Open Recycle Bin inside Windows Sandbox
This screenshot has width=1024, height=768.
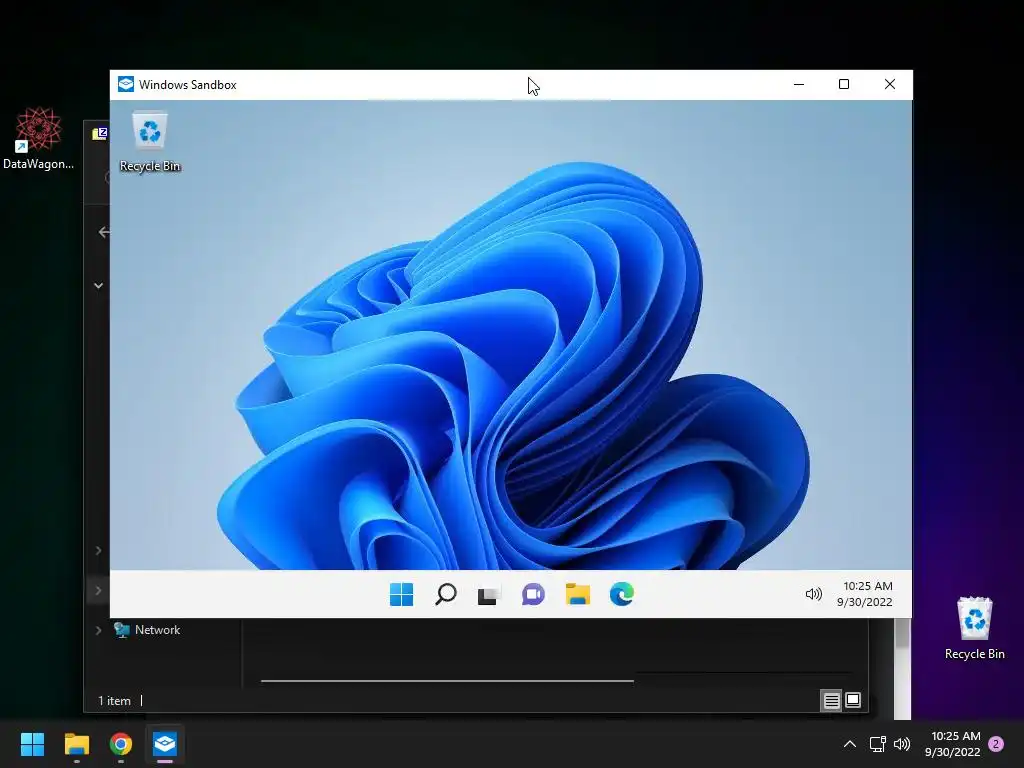point(150,142)
